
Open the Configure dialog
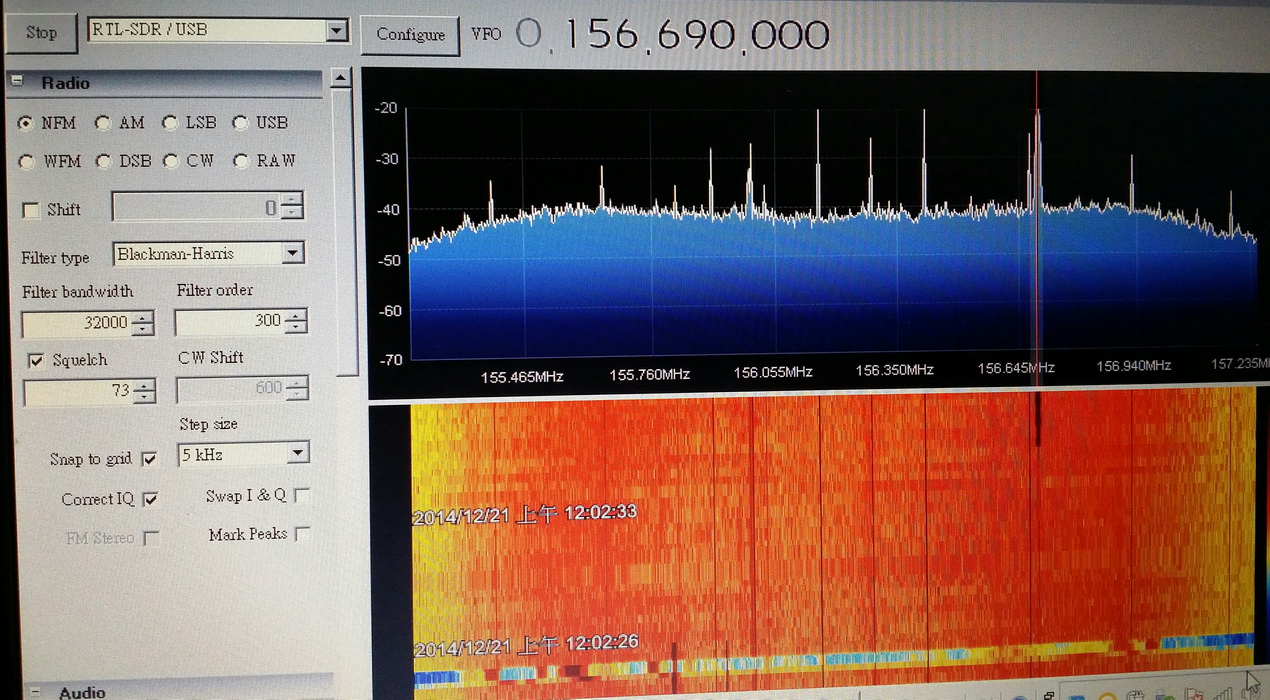[x=410, y=34]
